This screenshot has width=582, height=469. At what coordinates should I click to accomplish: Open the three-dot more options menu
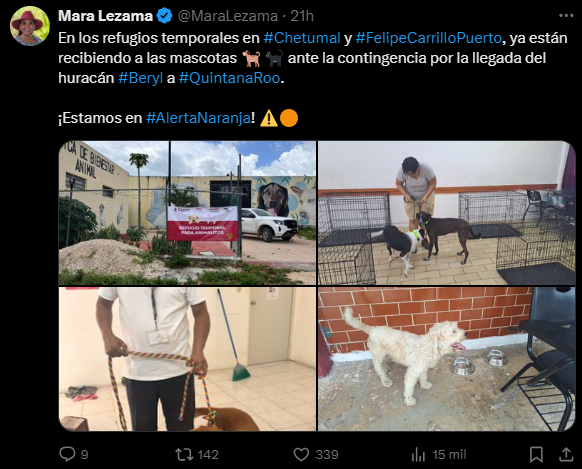(x=566, y=16)
